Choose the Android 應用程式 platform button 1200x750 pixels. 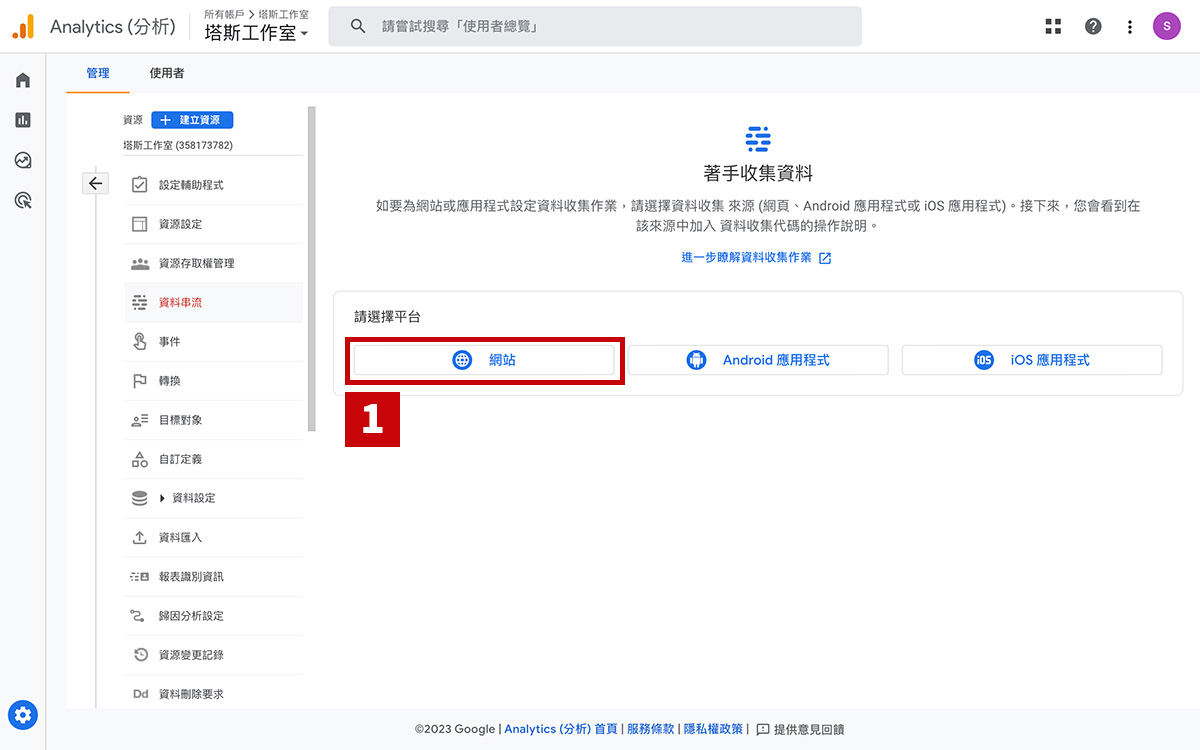coord(758,360)
